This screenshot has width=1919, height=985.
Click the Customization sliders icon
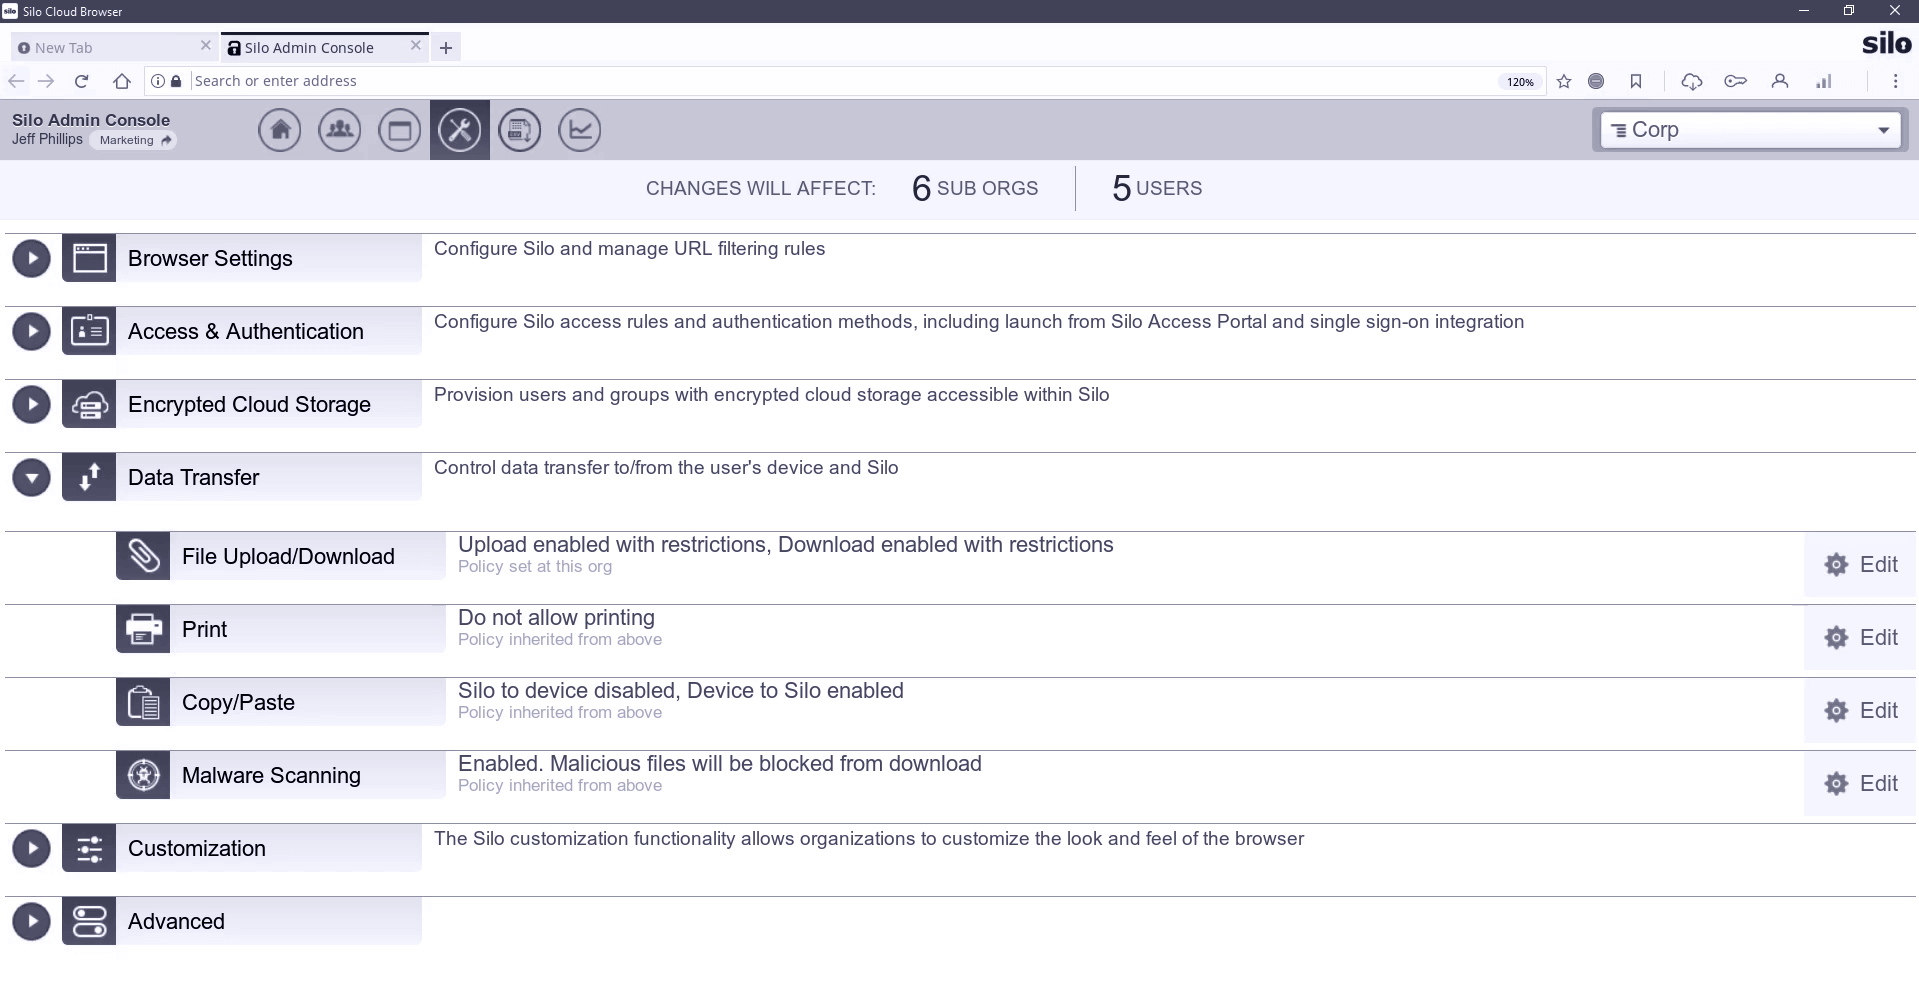pos(89,848)
